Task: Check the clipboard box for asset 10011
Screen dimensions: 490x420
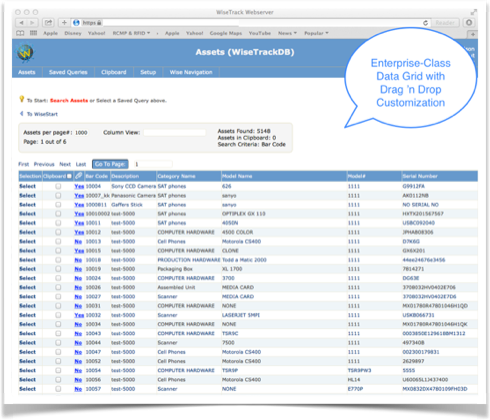Action: pos(58,223)
